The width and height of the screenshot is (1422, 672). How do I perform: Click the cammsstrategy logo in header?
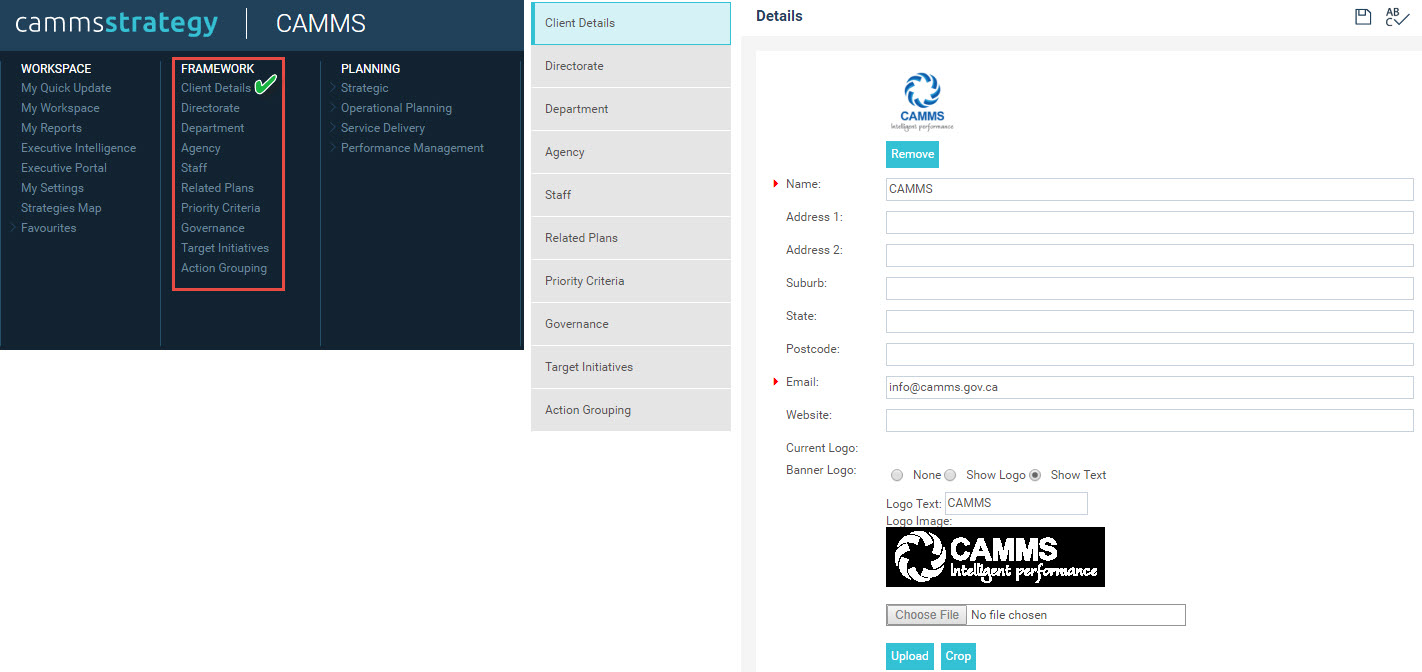click(116, 23)
